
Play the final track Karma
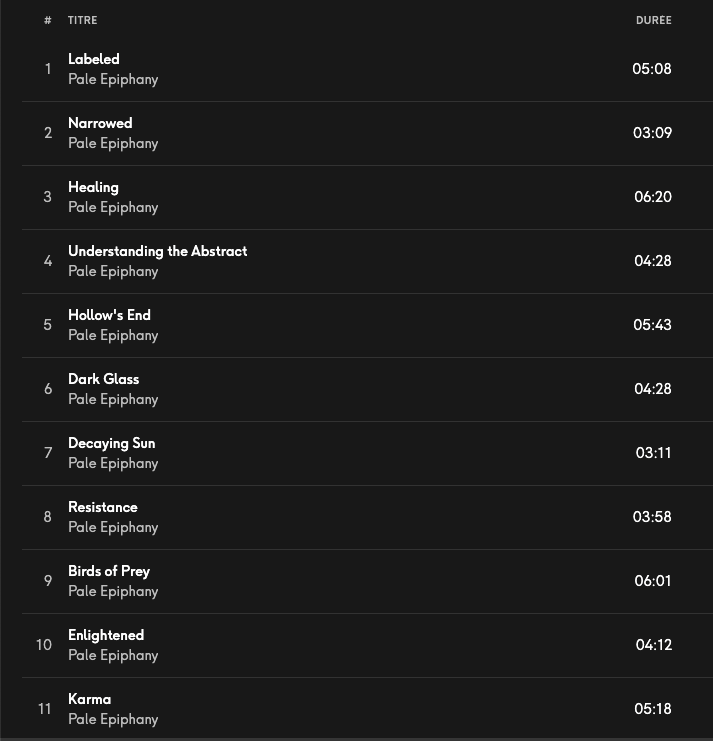click(x=89, y=699)
